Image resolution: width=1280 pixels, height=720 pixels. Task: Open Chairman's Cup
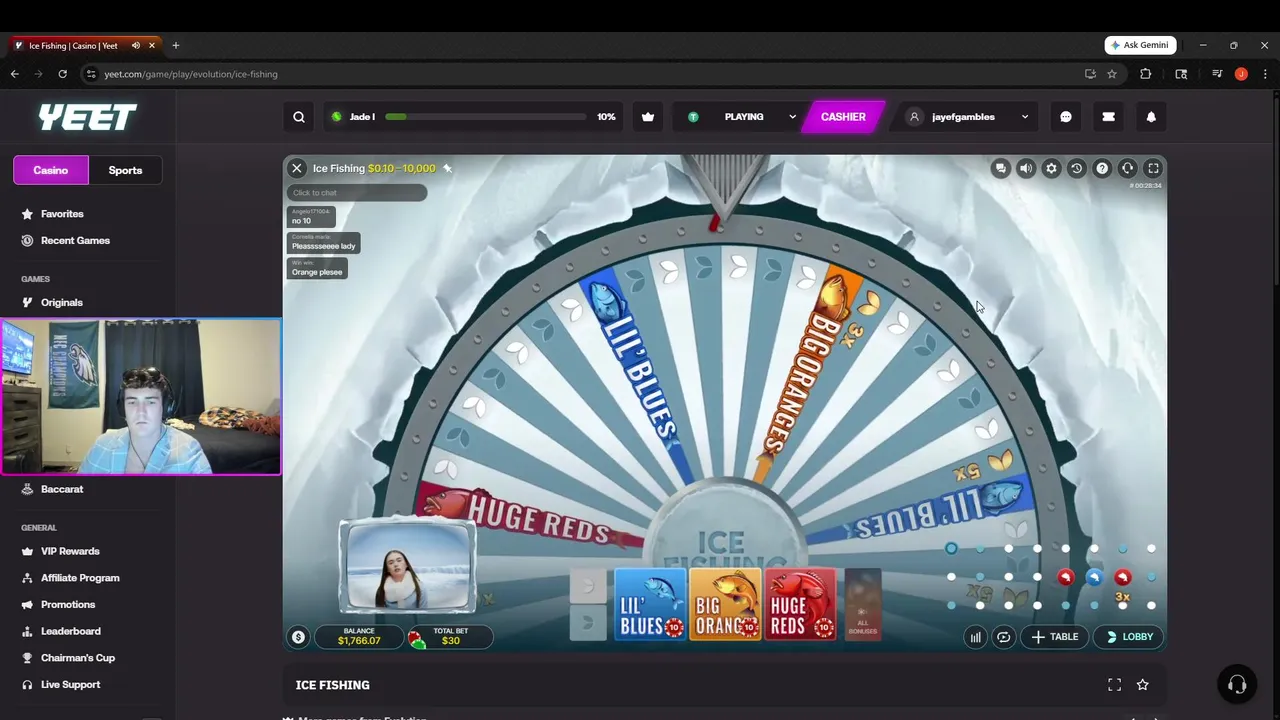tap(78, 658)
